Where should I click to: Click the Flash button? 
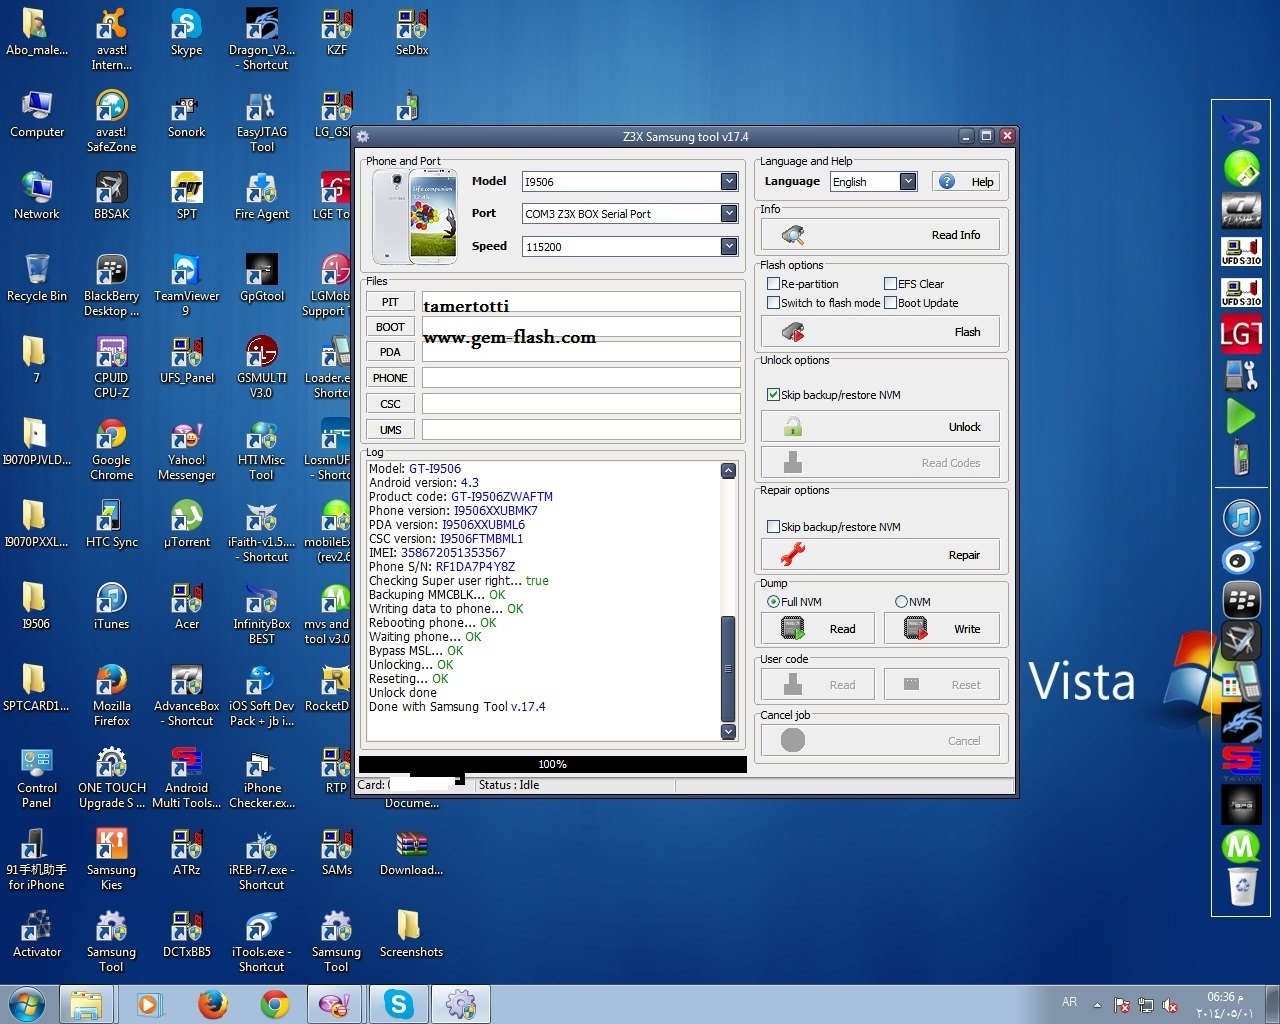point(880,332)
